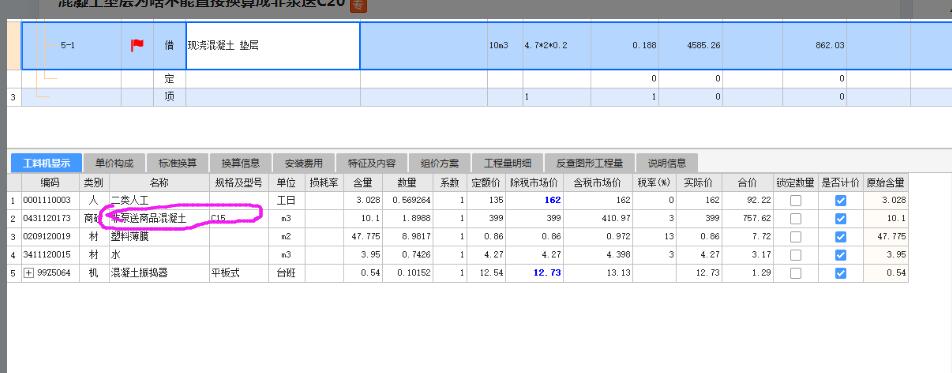Click the 台班 unit cell
The height and width of the screenshot is (373, 952).
[287, 273]
